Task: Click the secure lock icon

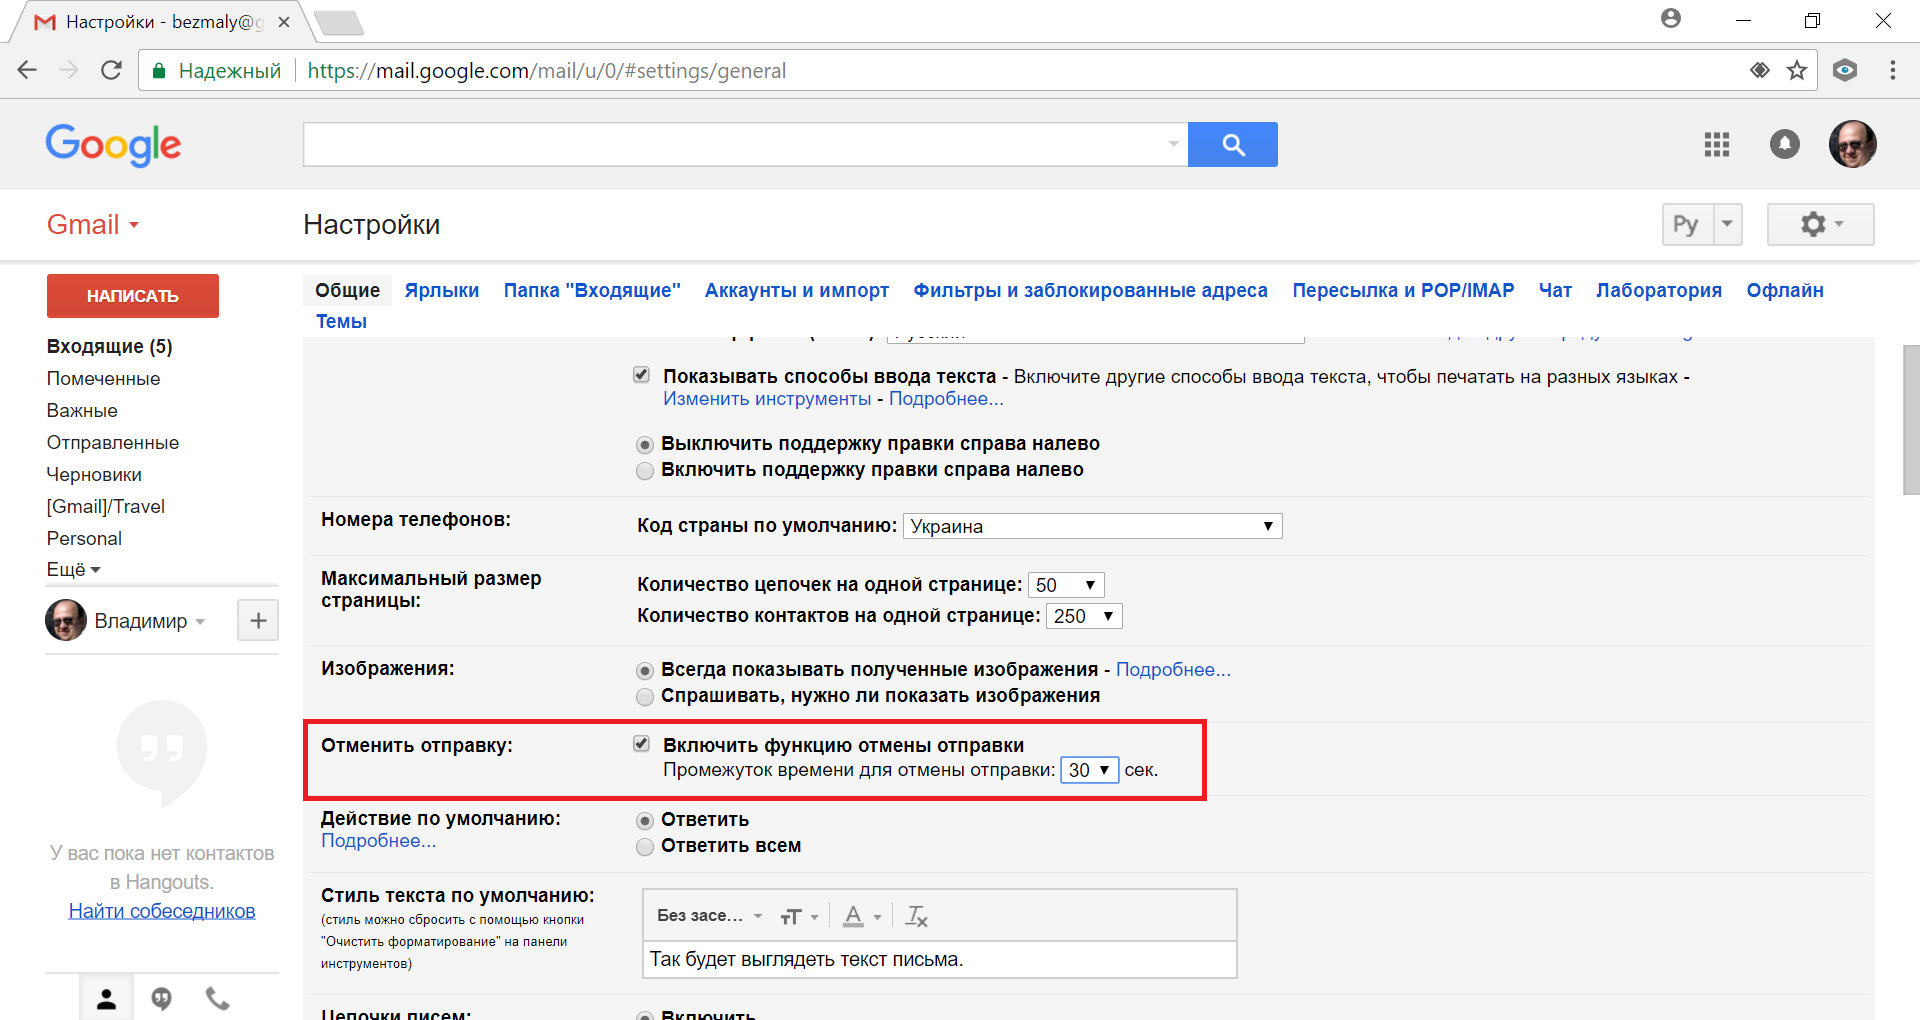Action: (158, 71)
